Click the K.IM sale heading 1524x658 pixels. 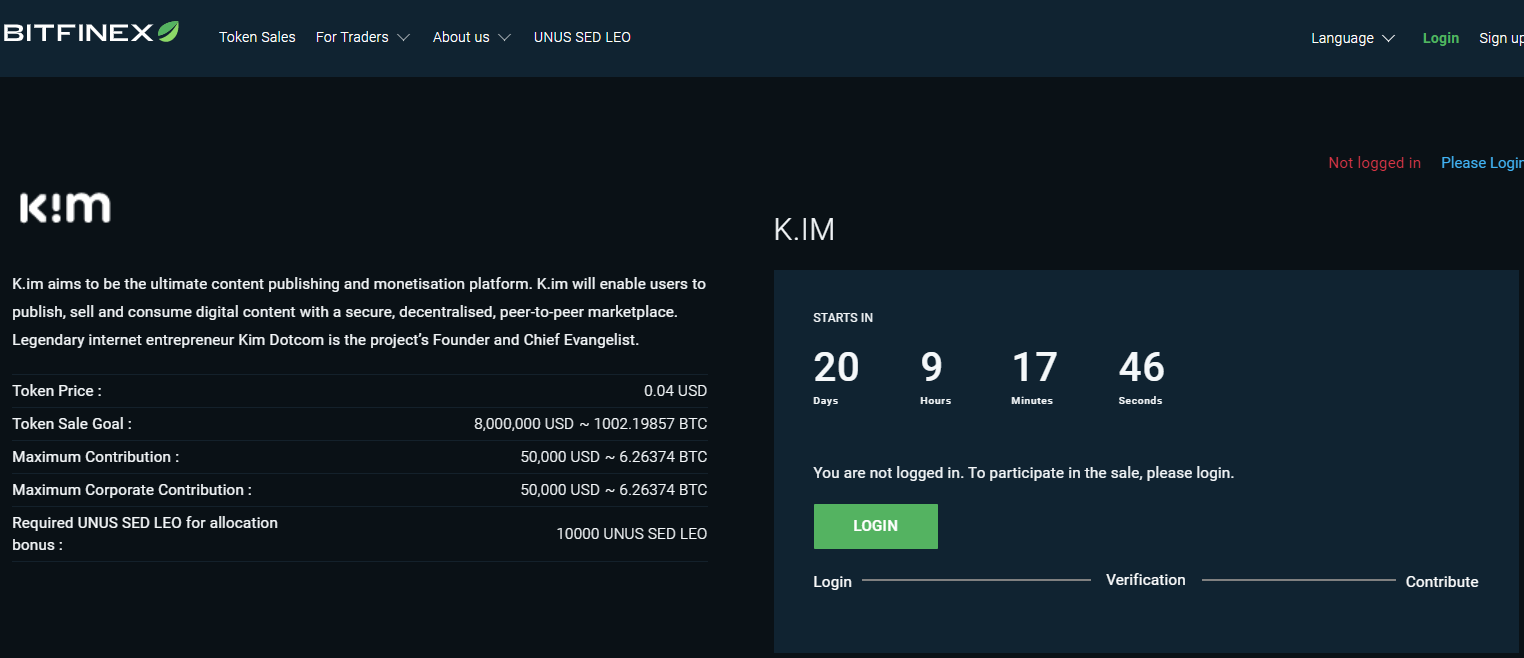[x=804, y=230]
